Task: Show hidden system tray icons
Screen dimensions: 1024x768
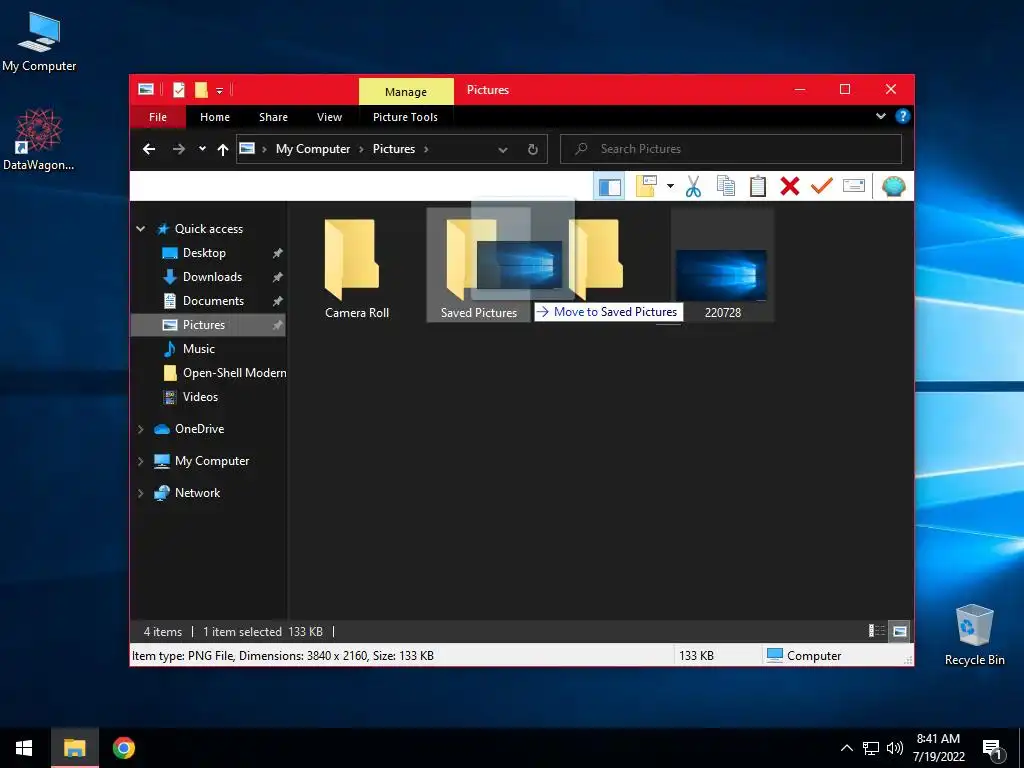Action: click(846, 748)
